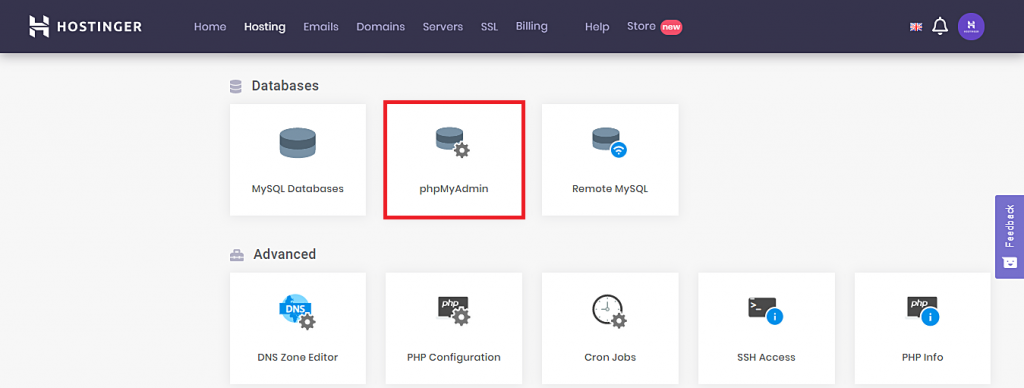1024x388 pixels.
Task: Click the 'PHP Info' label
Action: [923, 357]
